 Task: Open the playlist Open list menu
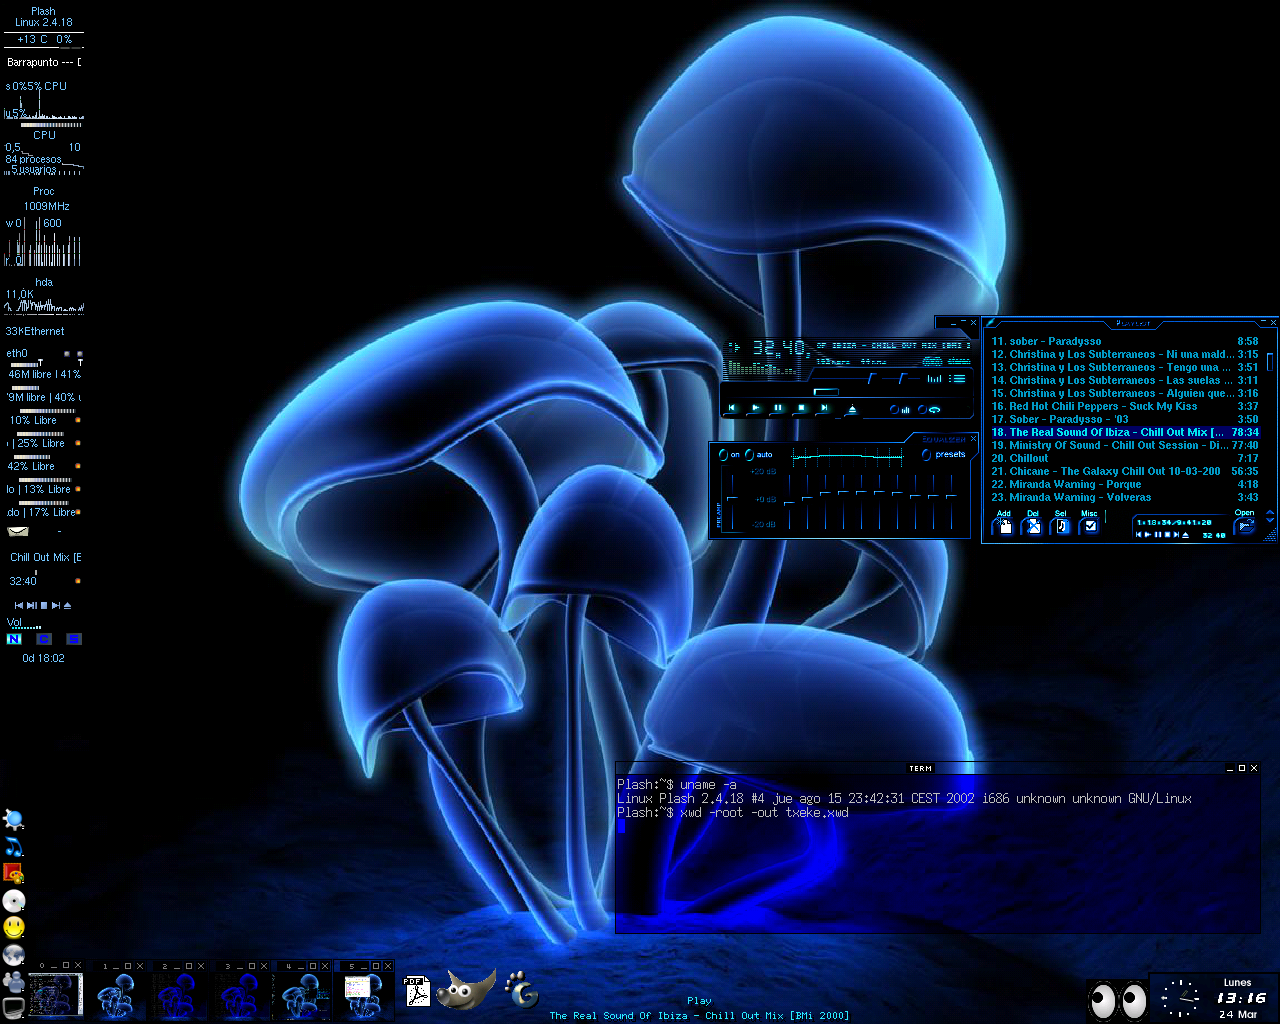pyautogui.click(x=1245, y=523)
